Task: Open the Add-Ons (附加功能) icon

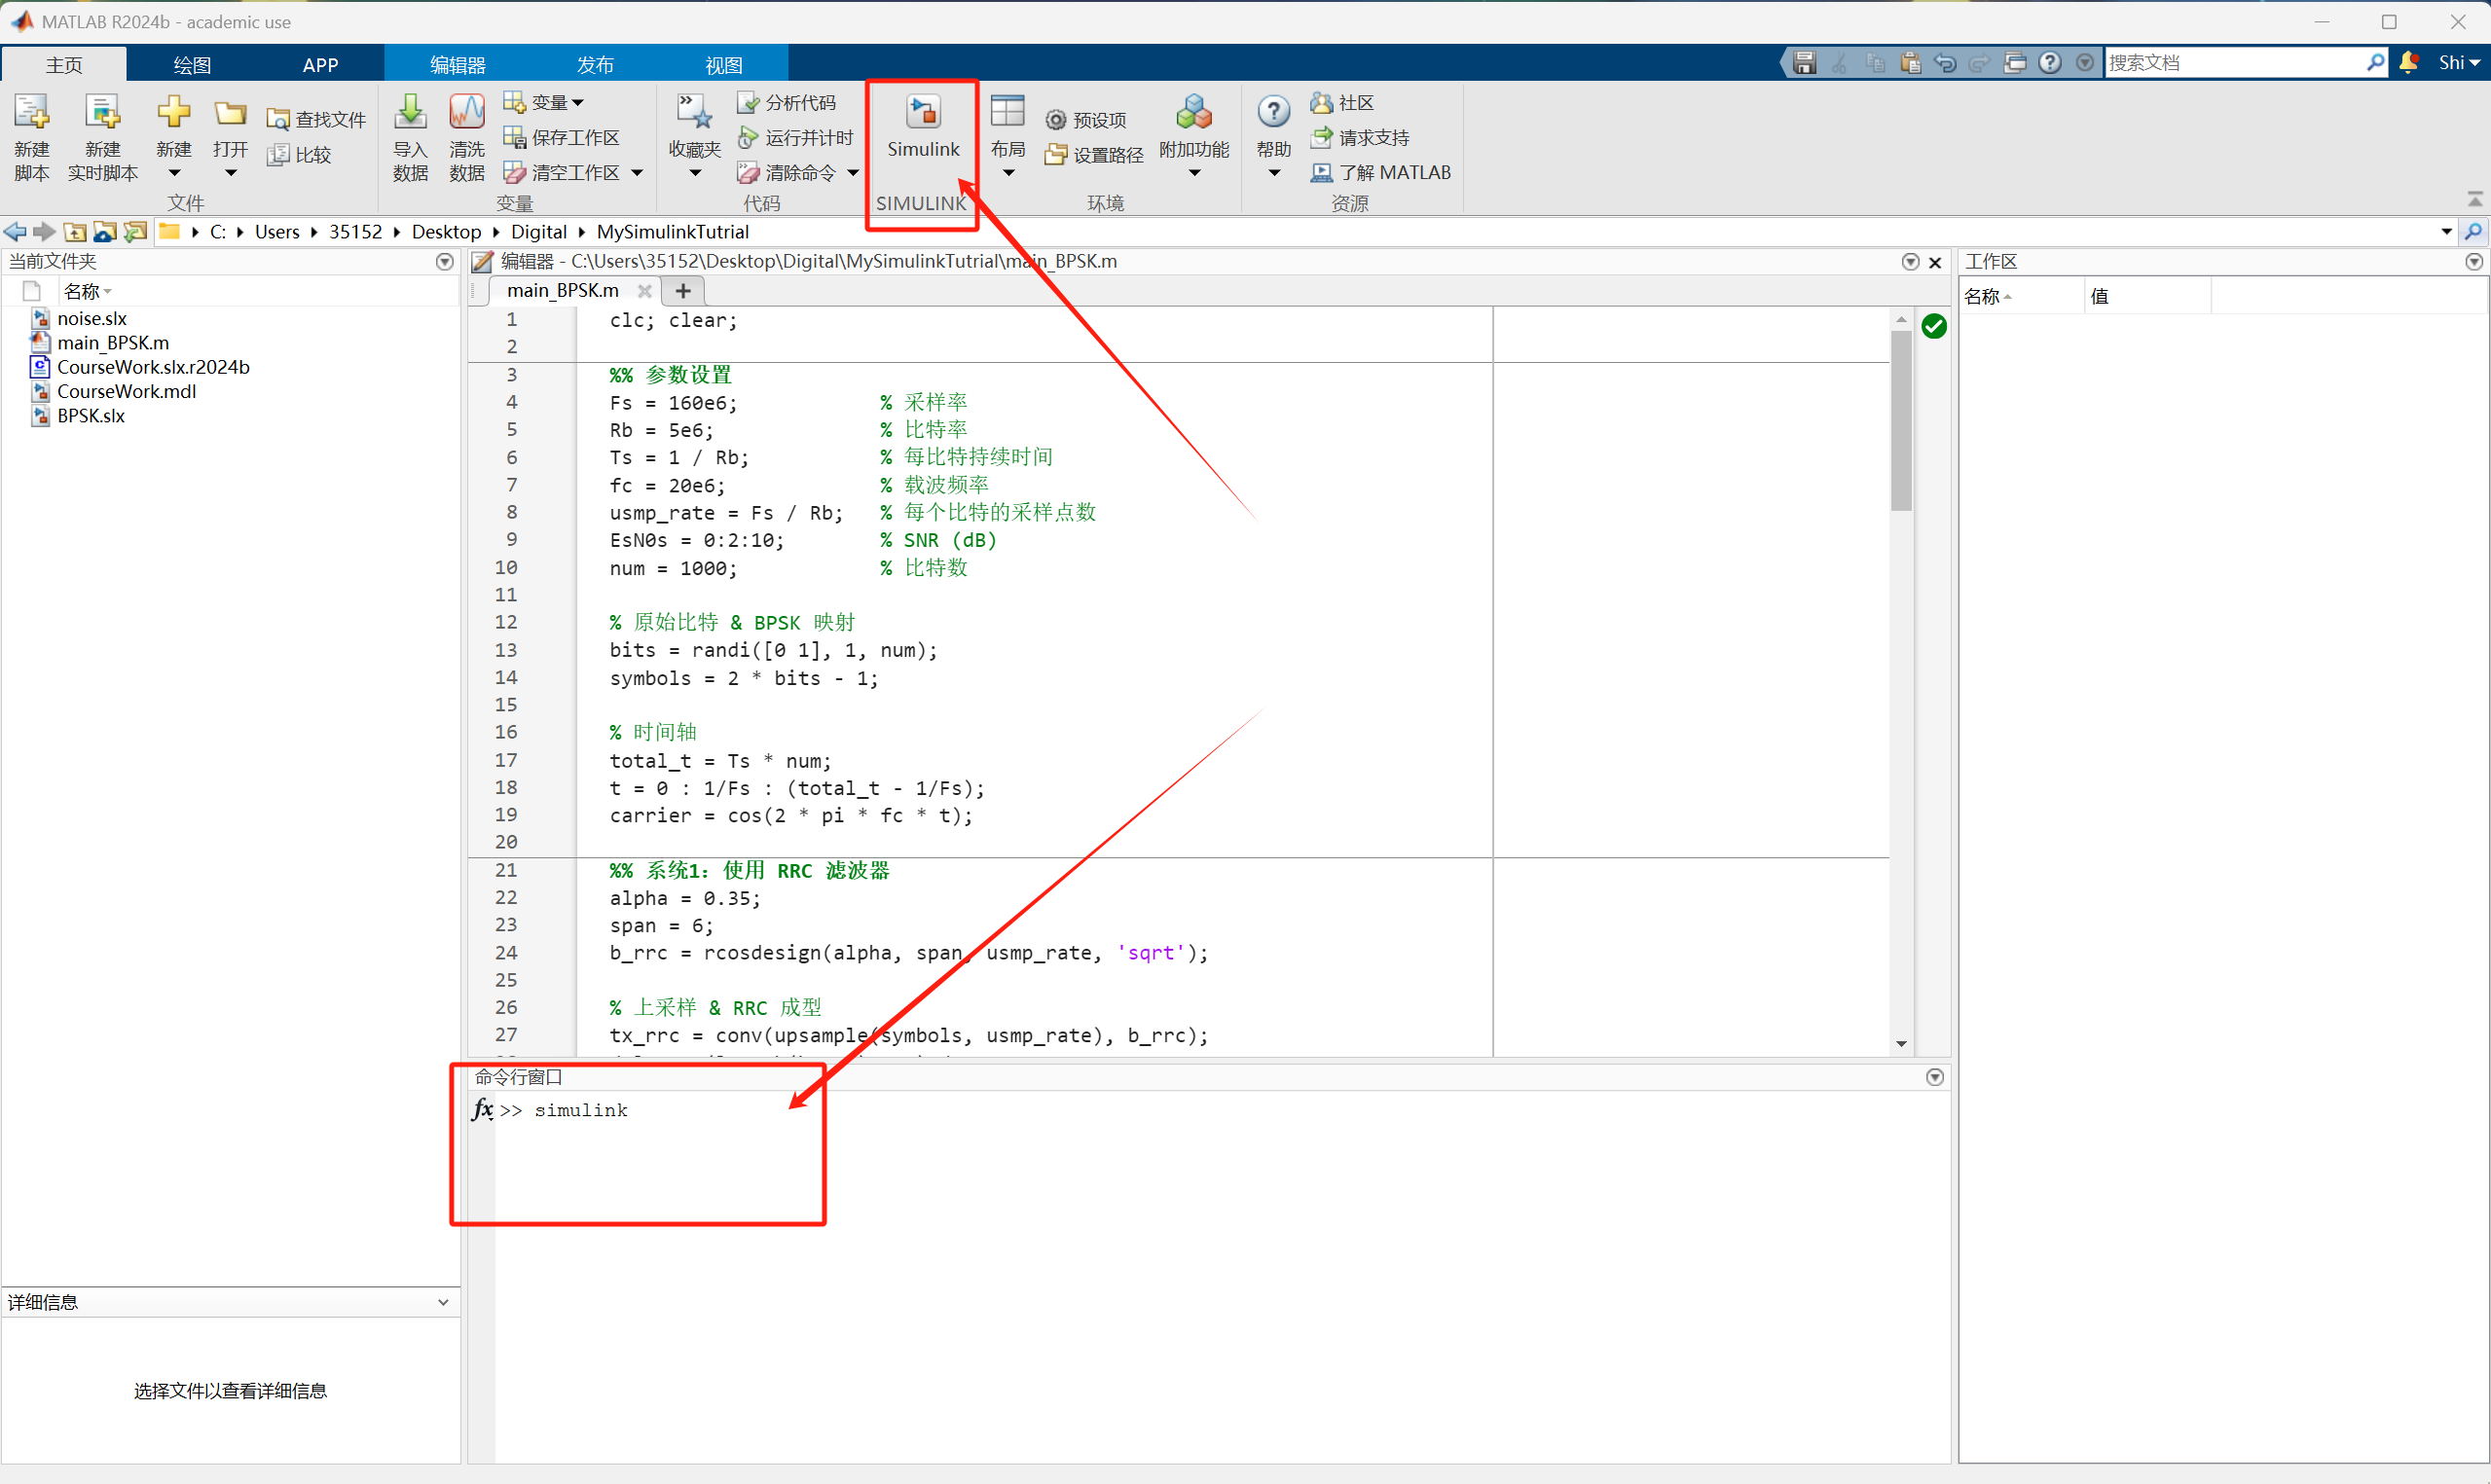Action: click(x=1193, y=113)
